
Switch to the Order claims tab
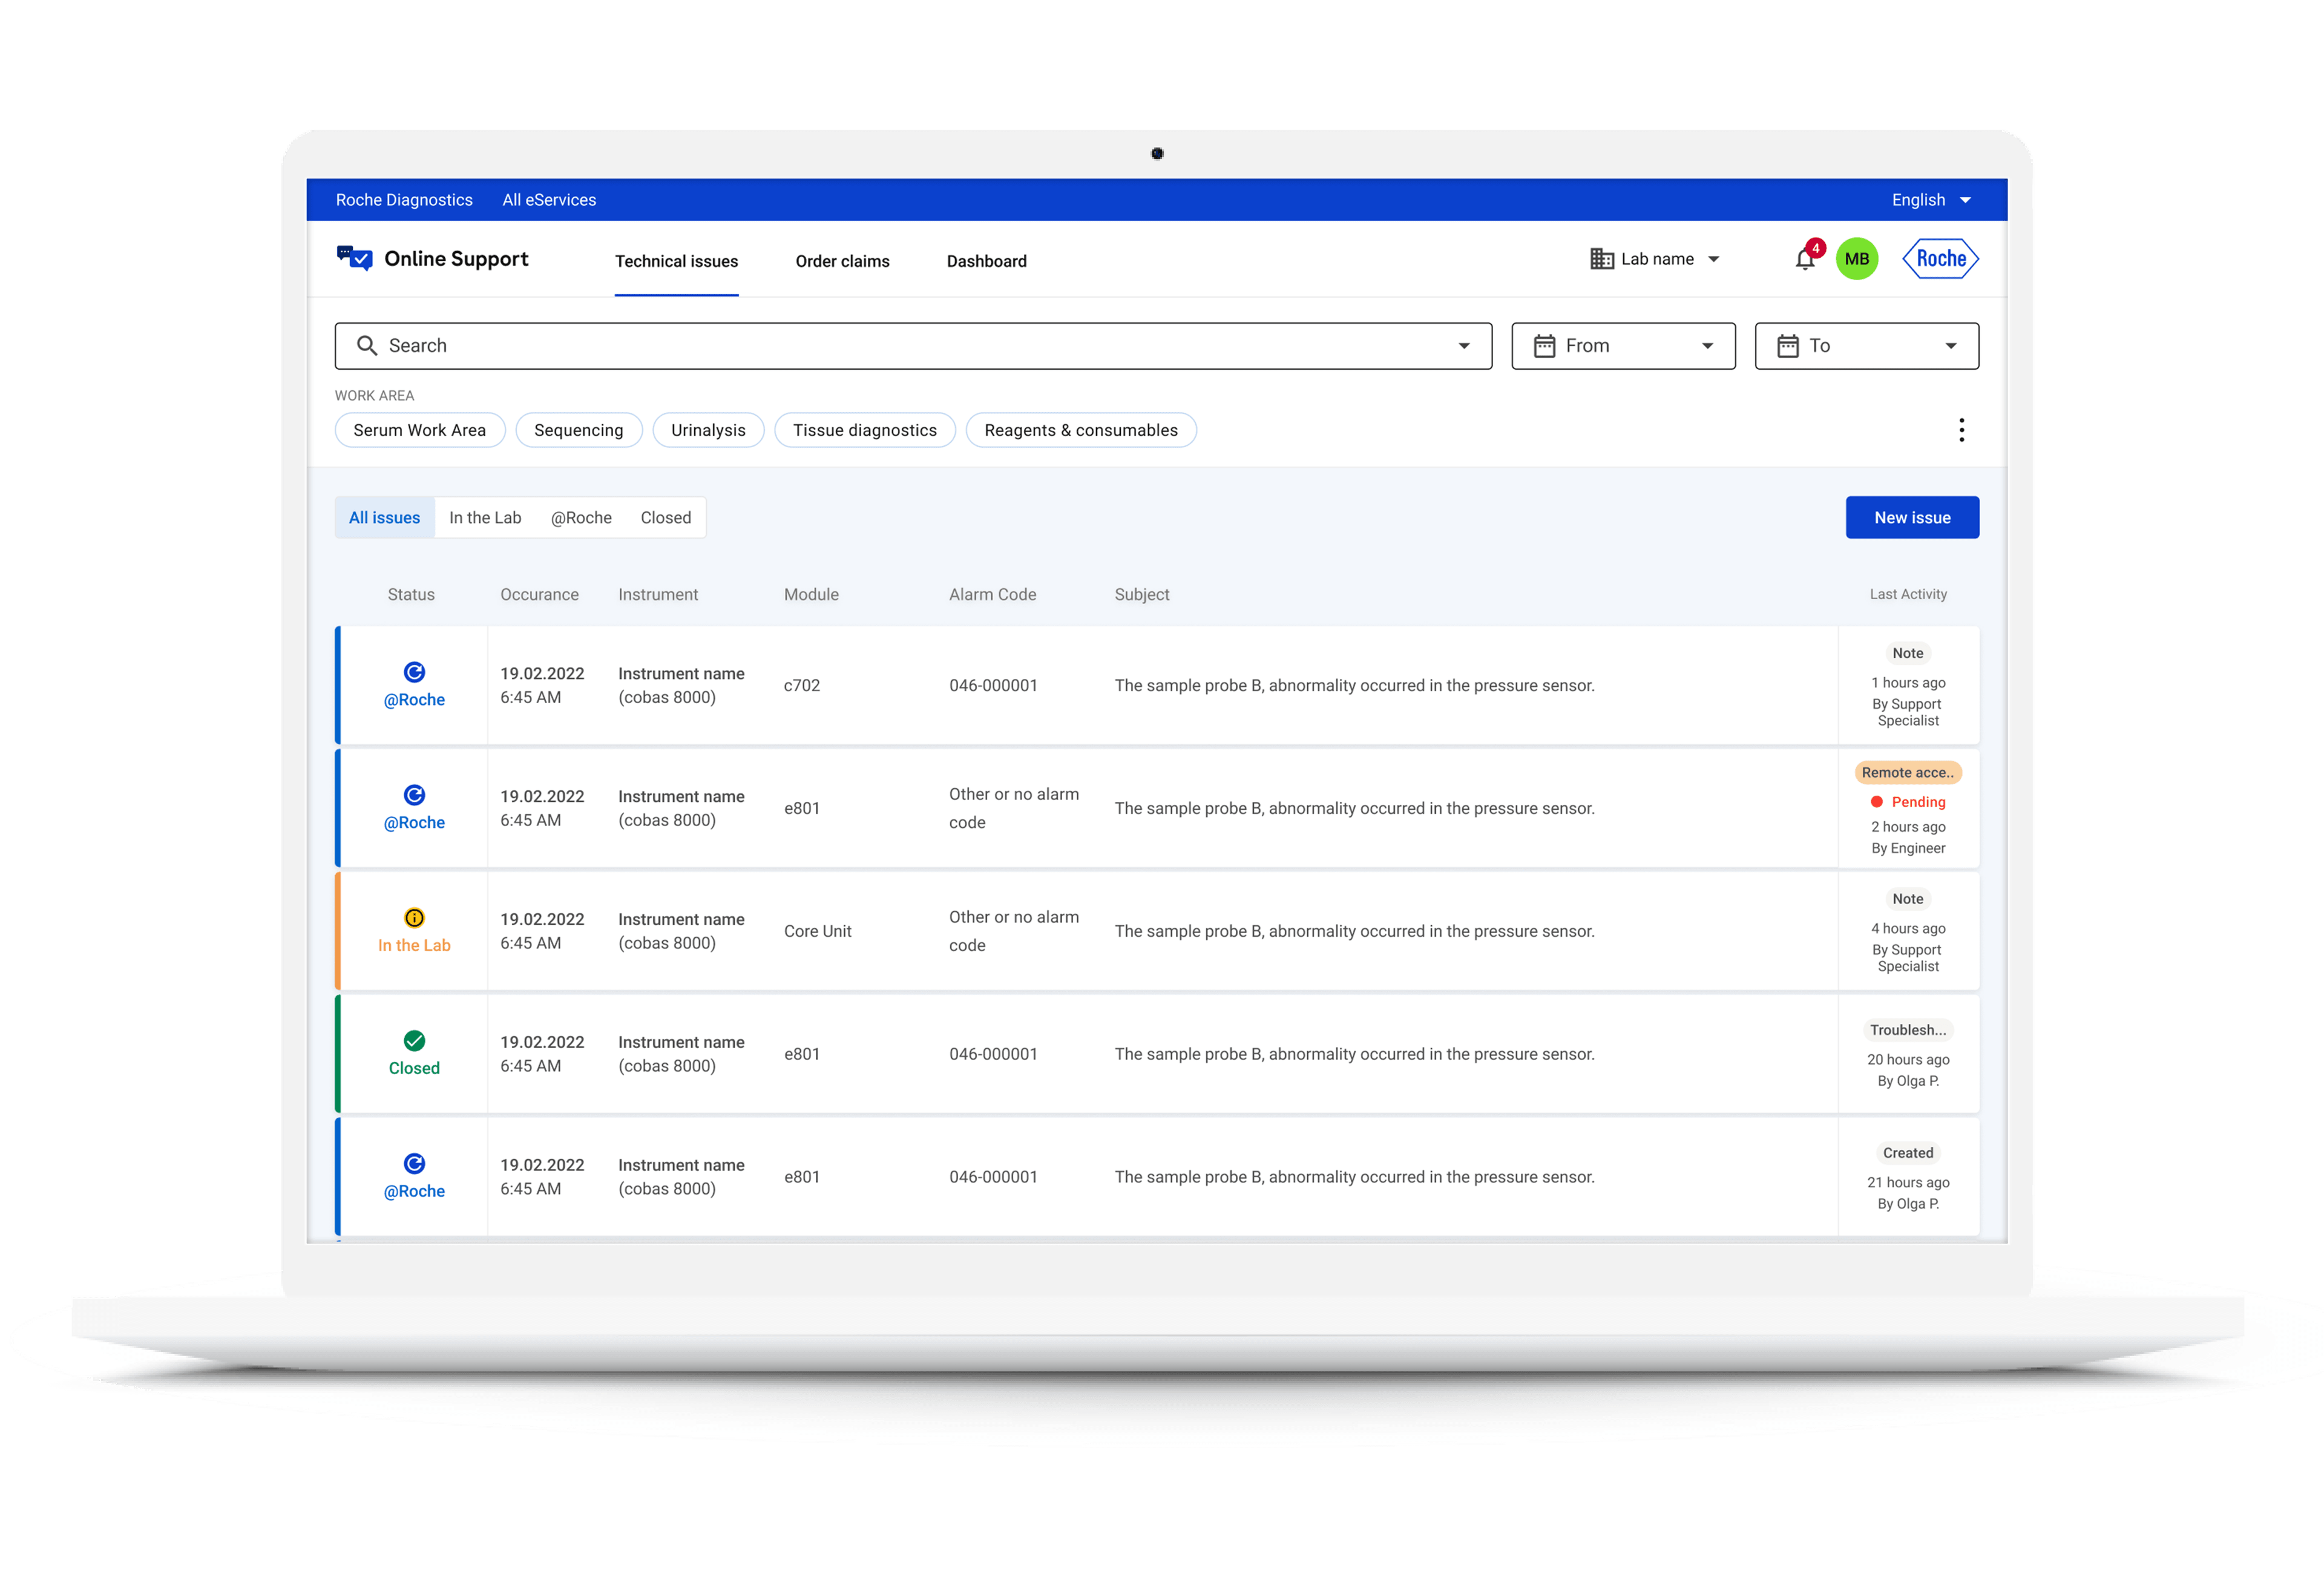click(842, 261)
